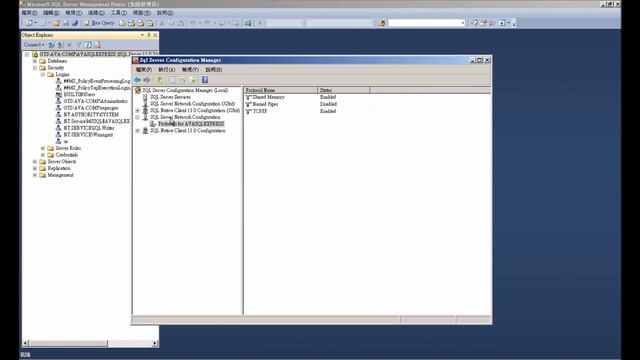Click the Back arrow in Configuration Manager toolbar
This screenshot has height=360, width=640.
138,80
